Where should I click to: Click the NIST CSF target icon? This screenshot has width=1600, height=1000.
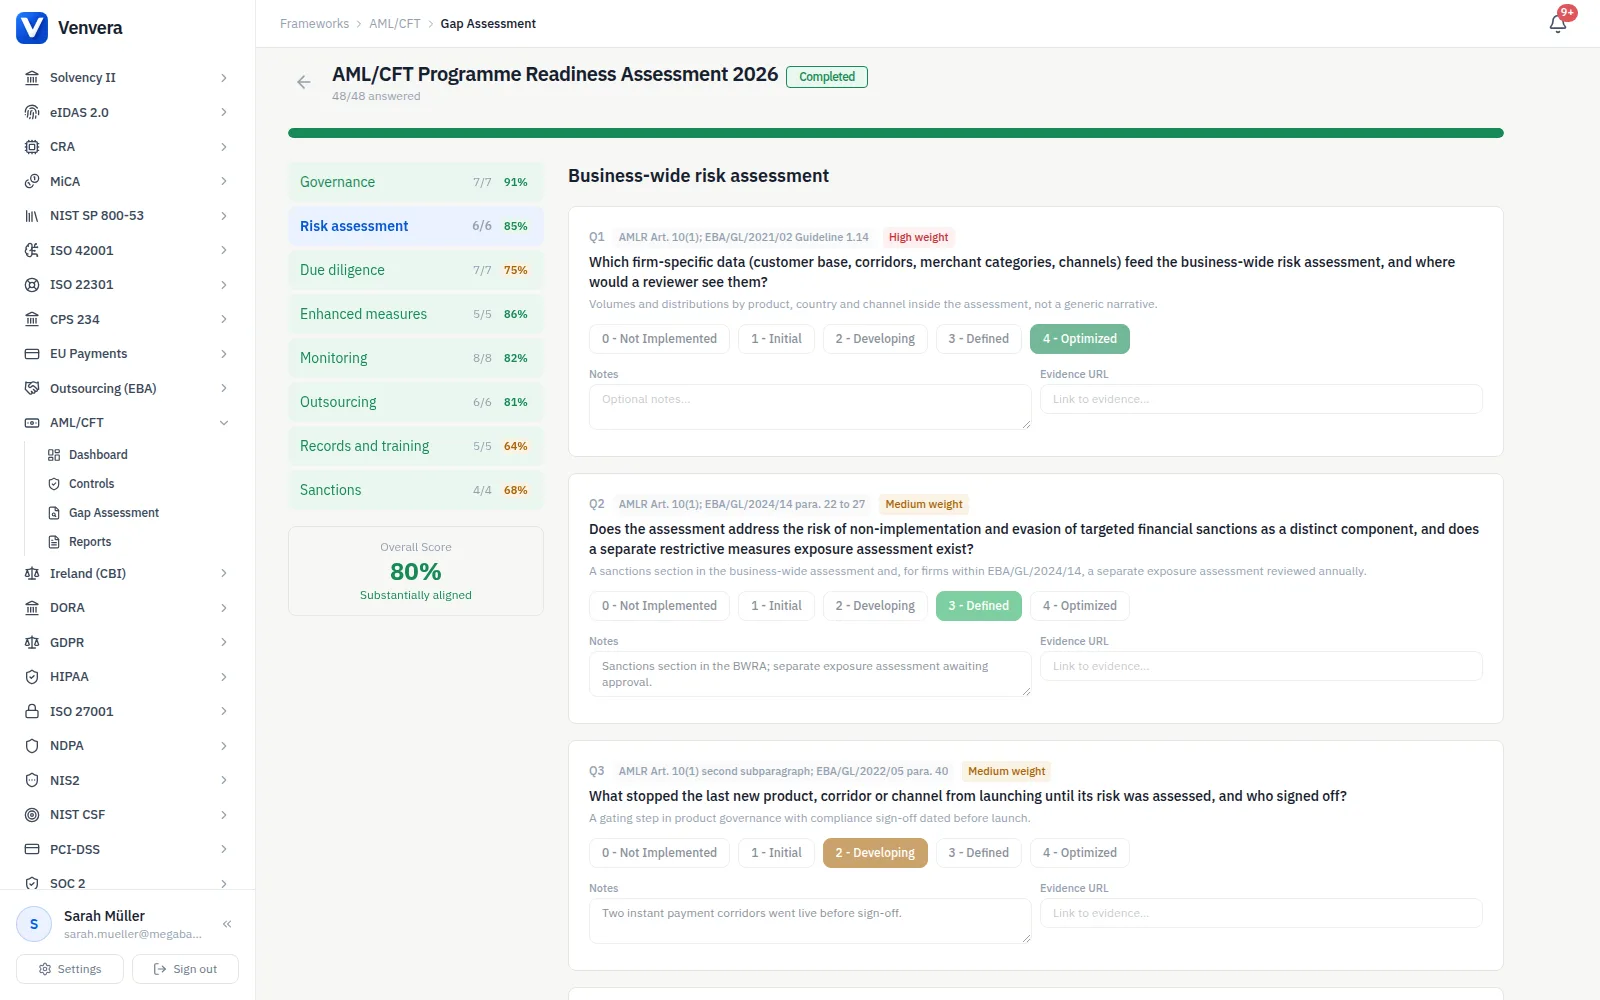tap(32, 815)
